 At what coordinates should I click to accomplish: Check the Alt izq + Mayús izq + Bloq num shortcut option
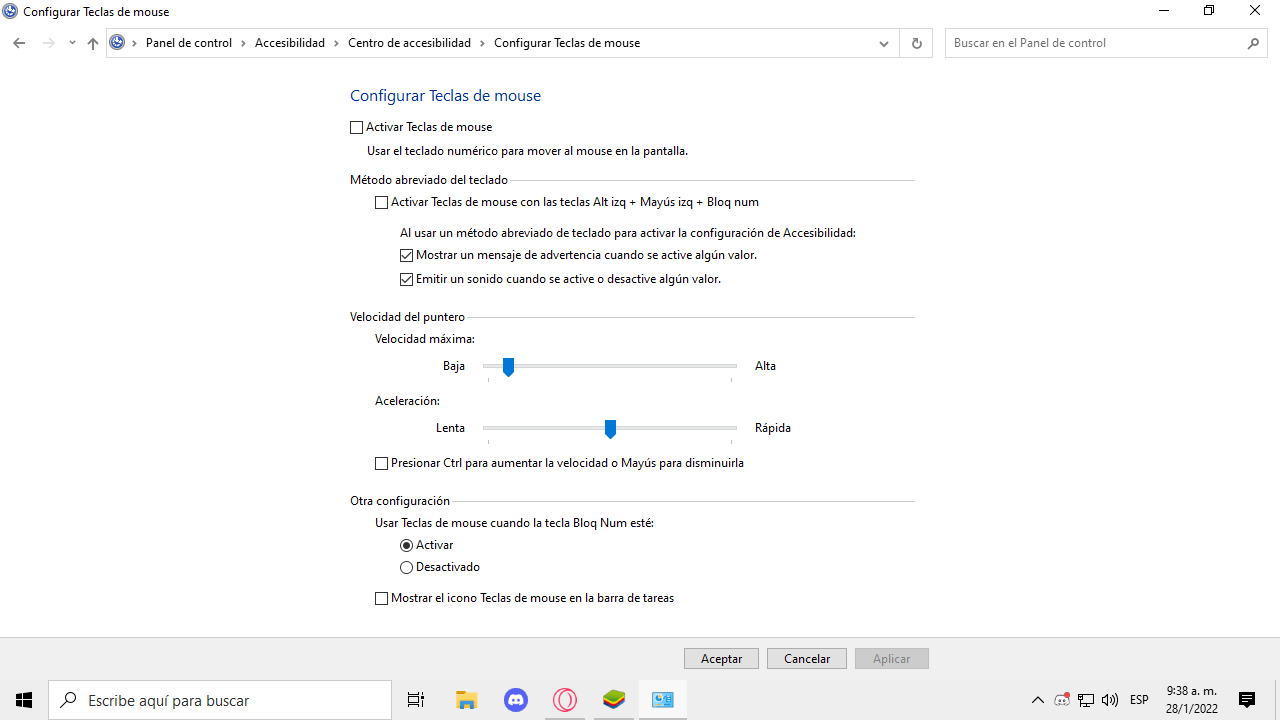[381, 202]
